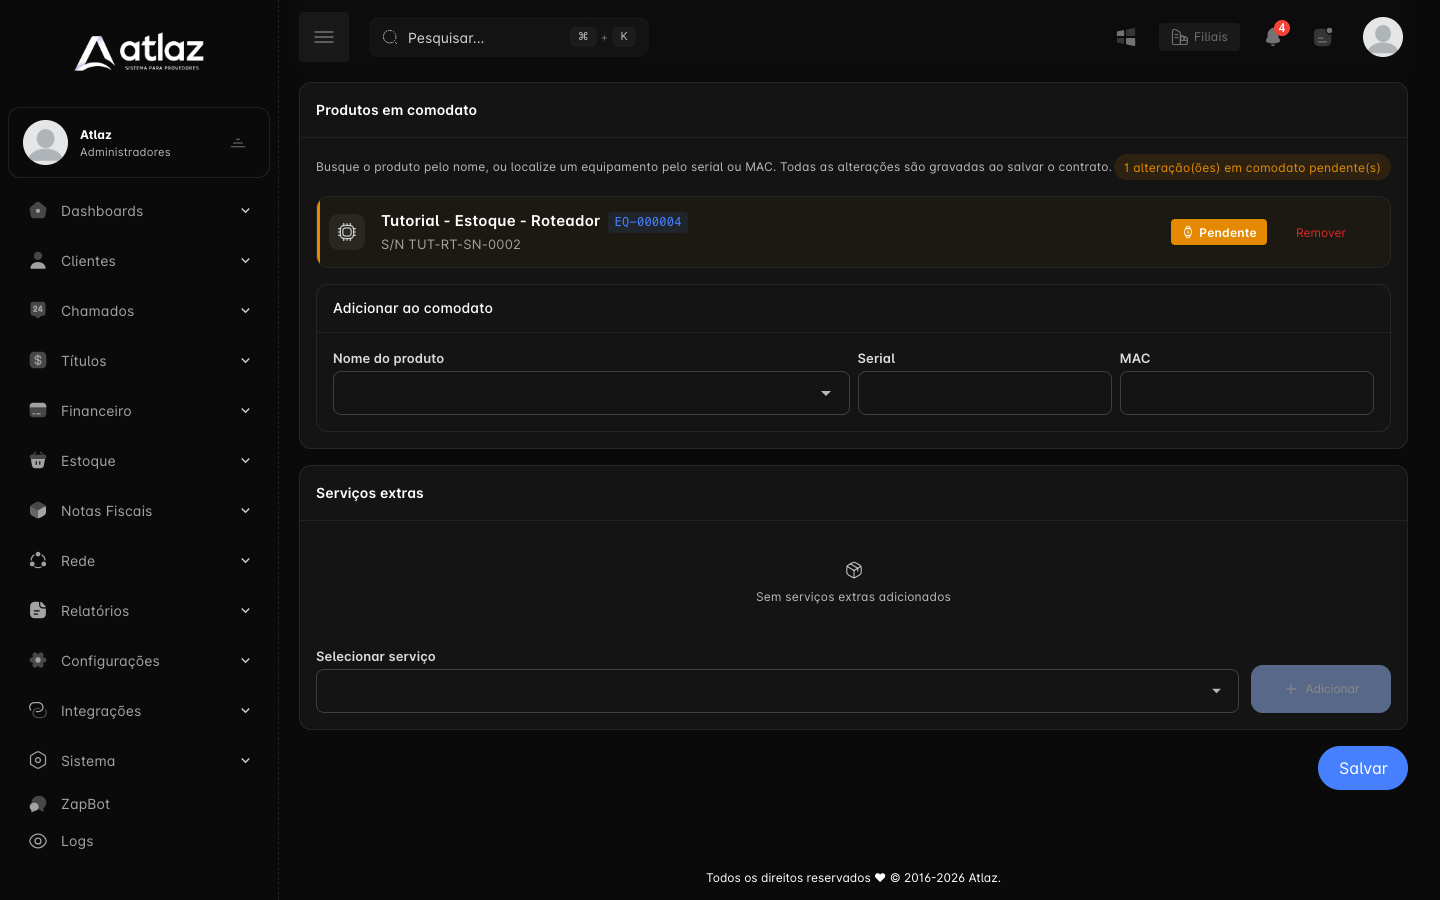Open the Nome do produto dropdown
This screenshot has height=900, width=1440.
pos(591,393)
